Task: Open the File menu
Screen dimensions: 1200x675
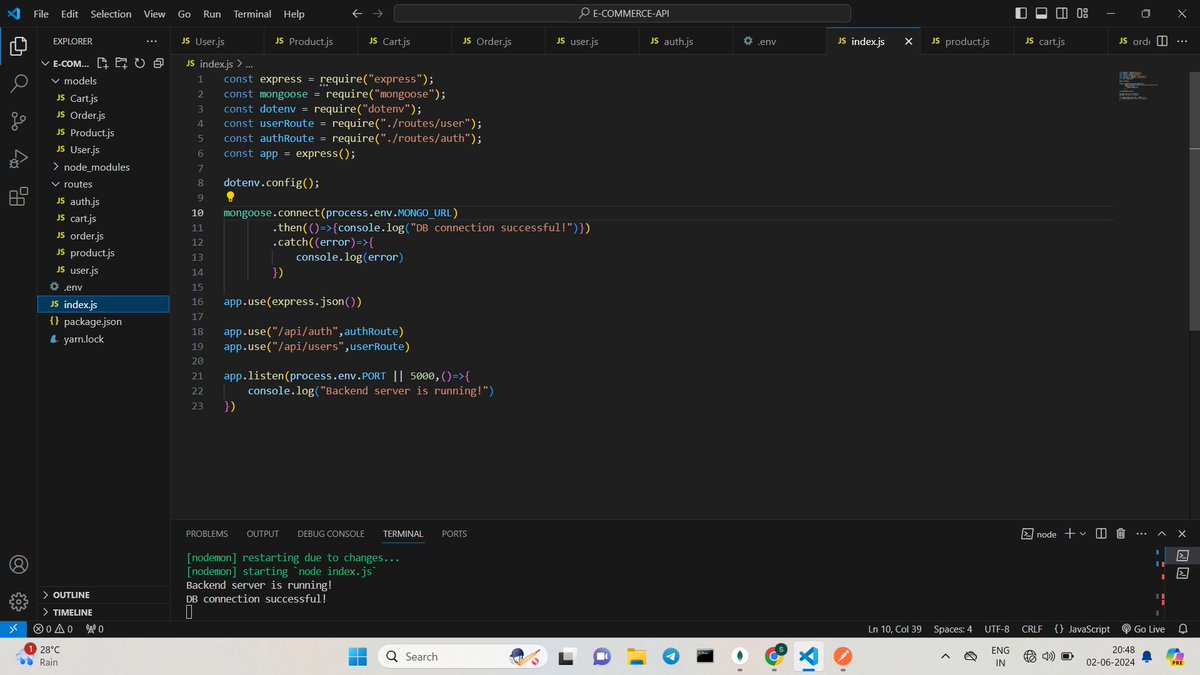Action: click(41, 14)
